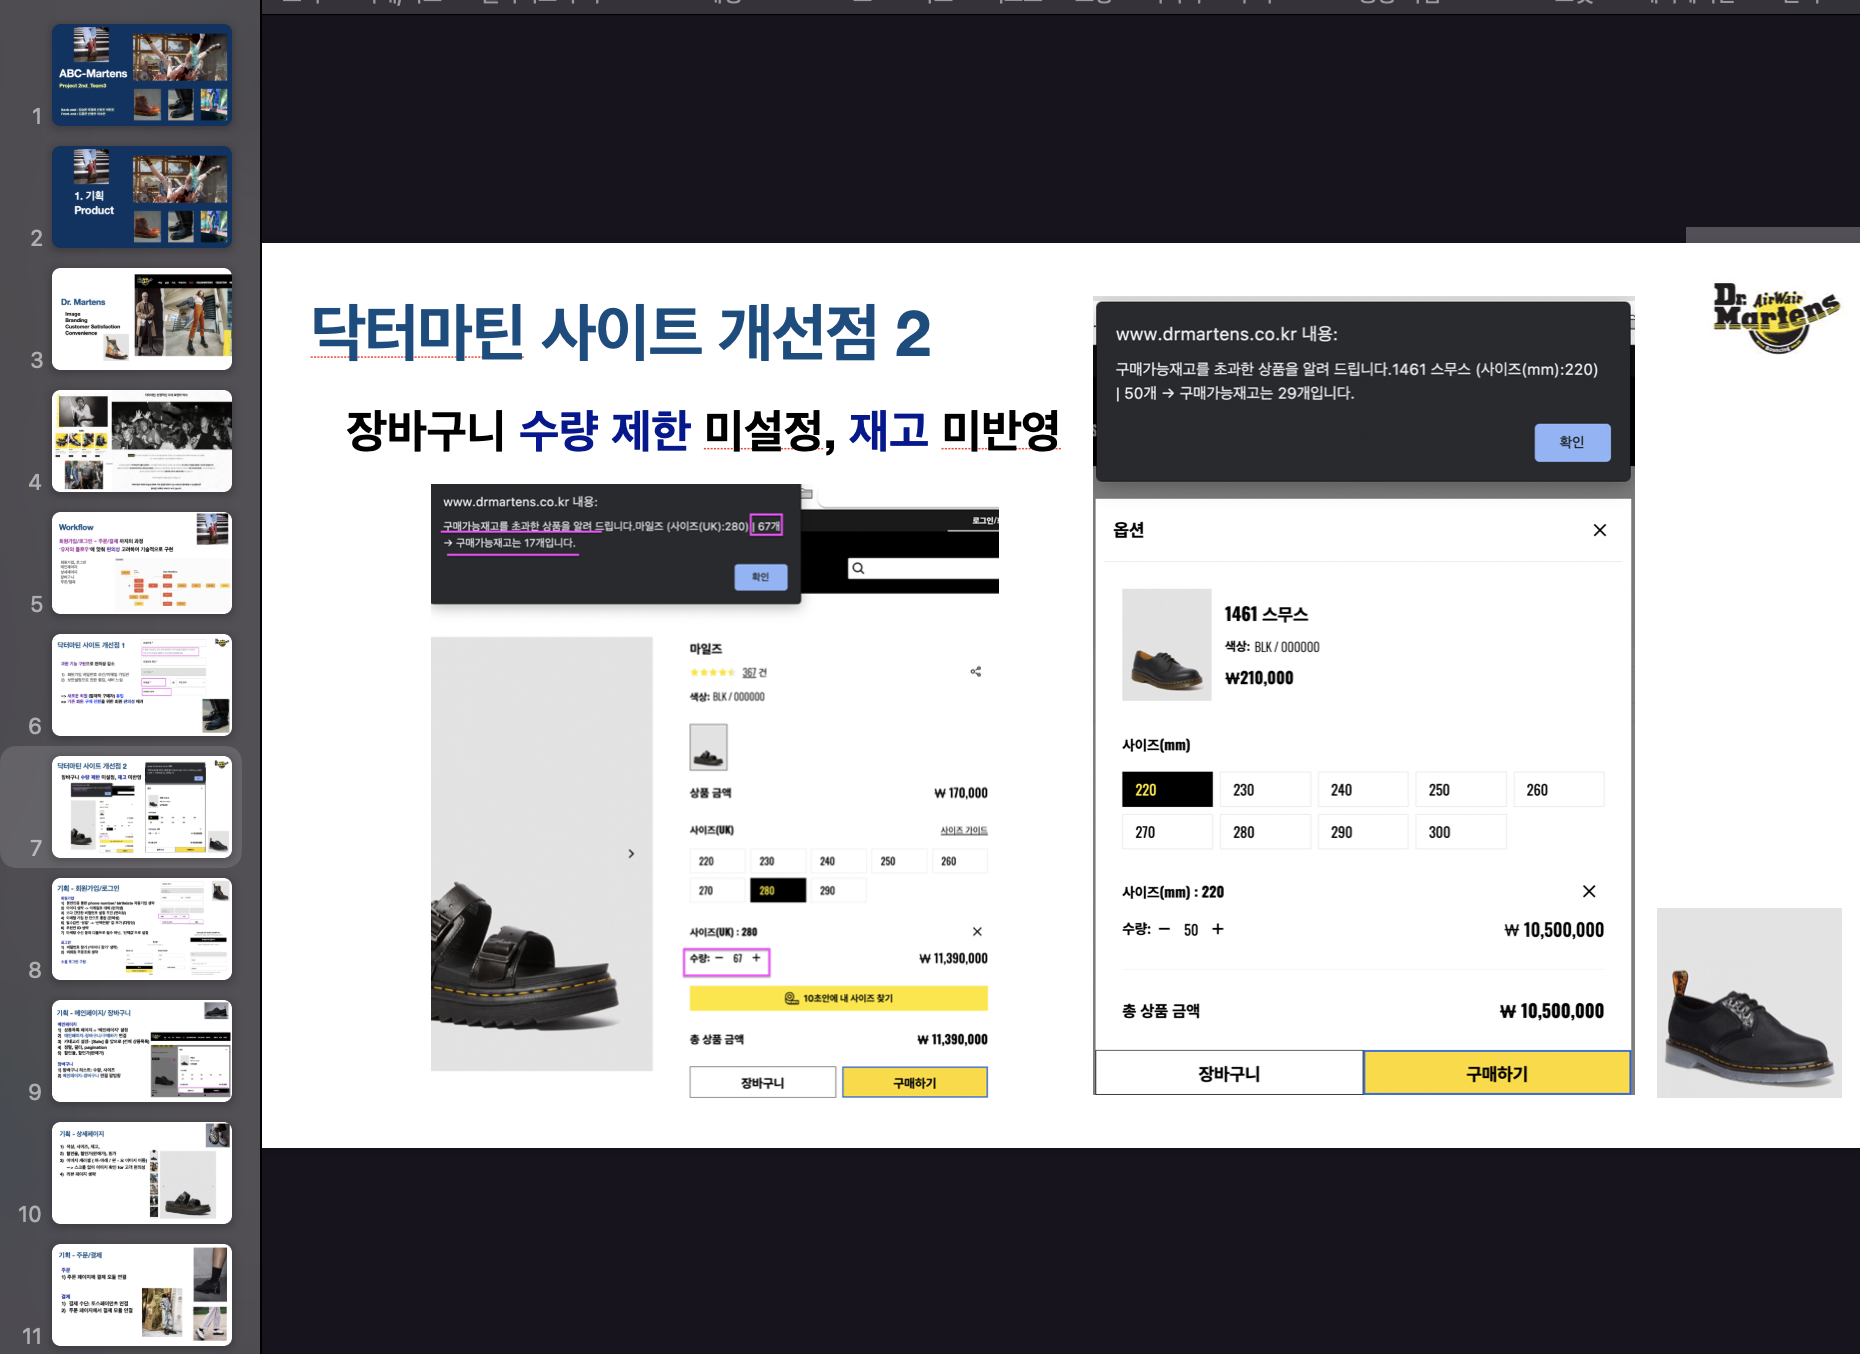Screen dimensions: 1860x1354
Task: Increase quantity with plus beside 67
Action: (x=756, y=958)
